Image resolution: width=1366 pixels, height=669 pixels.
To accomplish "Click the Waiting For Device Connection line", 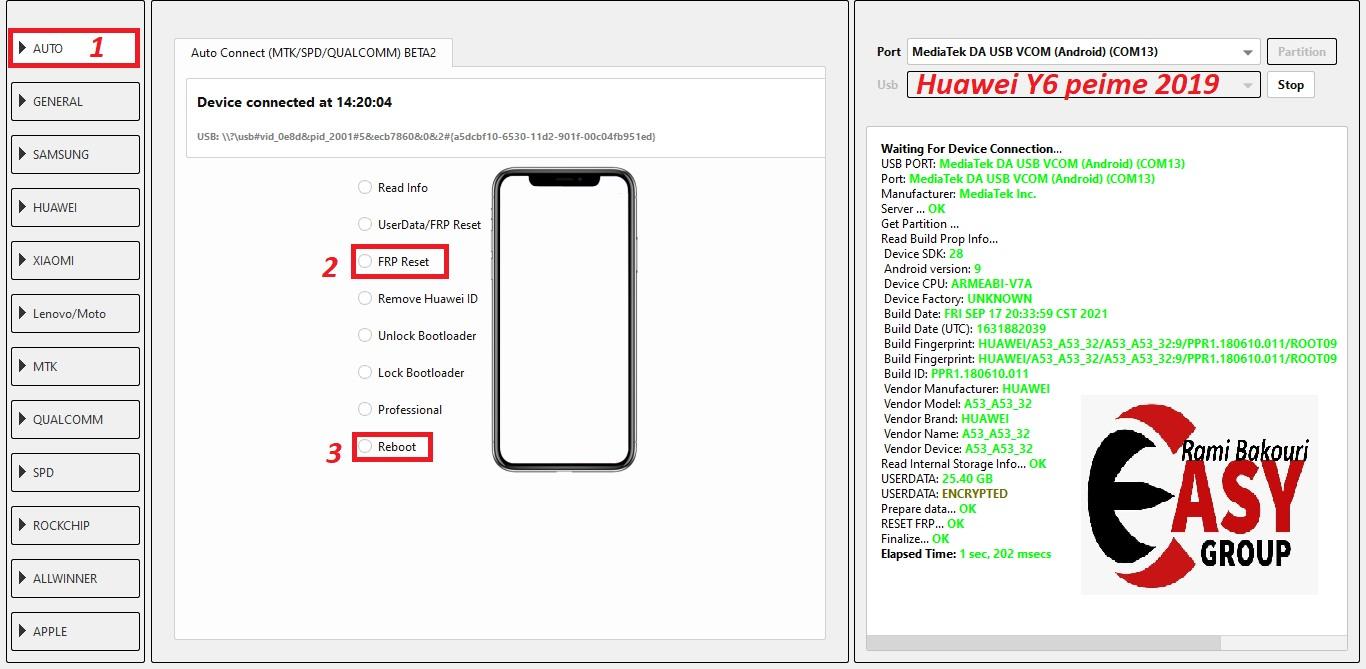I will coord(971,149).
